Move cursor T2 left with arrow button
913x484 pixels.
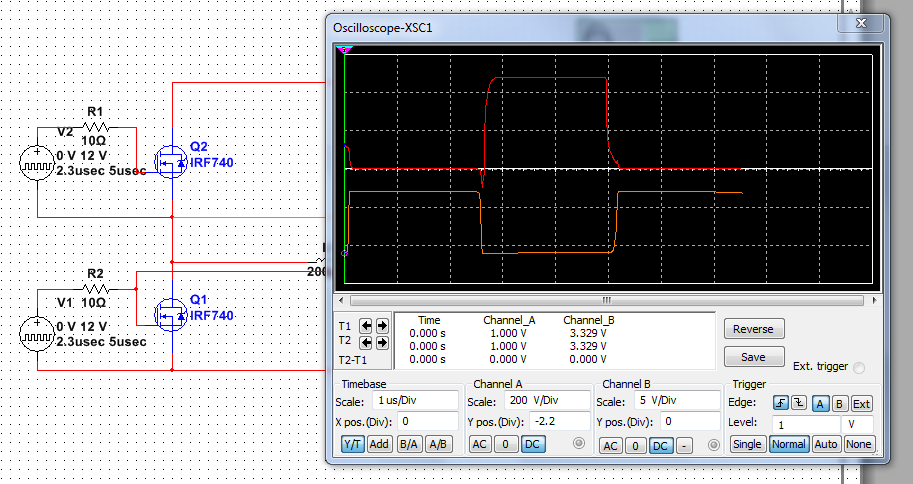tap(366, 342)
